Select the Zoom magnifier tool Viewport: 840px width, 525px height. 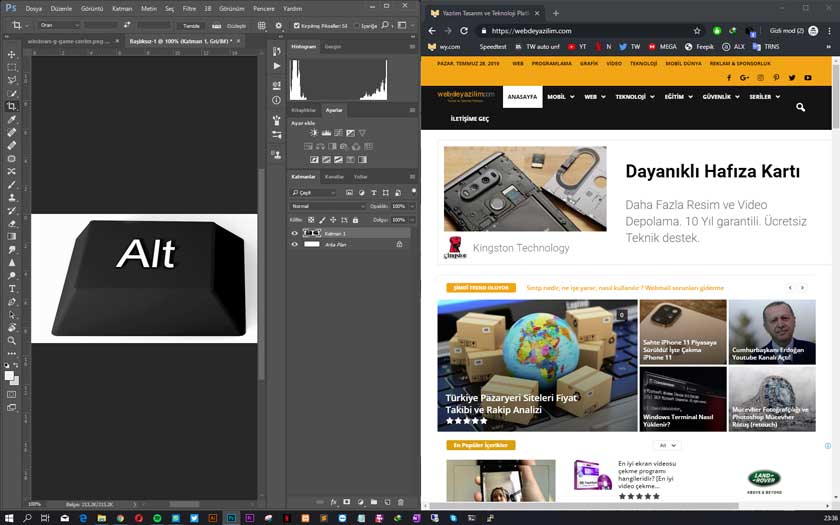click(11, 341)
